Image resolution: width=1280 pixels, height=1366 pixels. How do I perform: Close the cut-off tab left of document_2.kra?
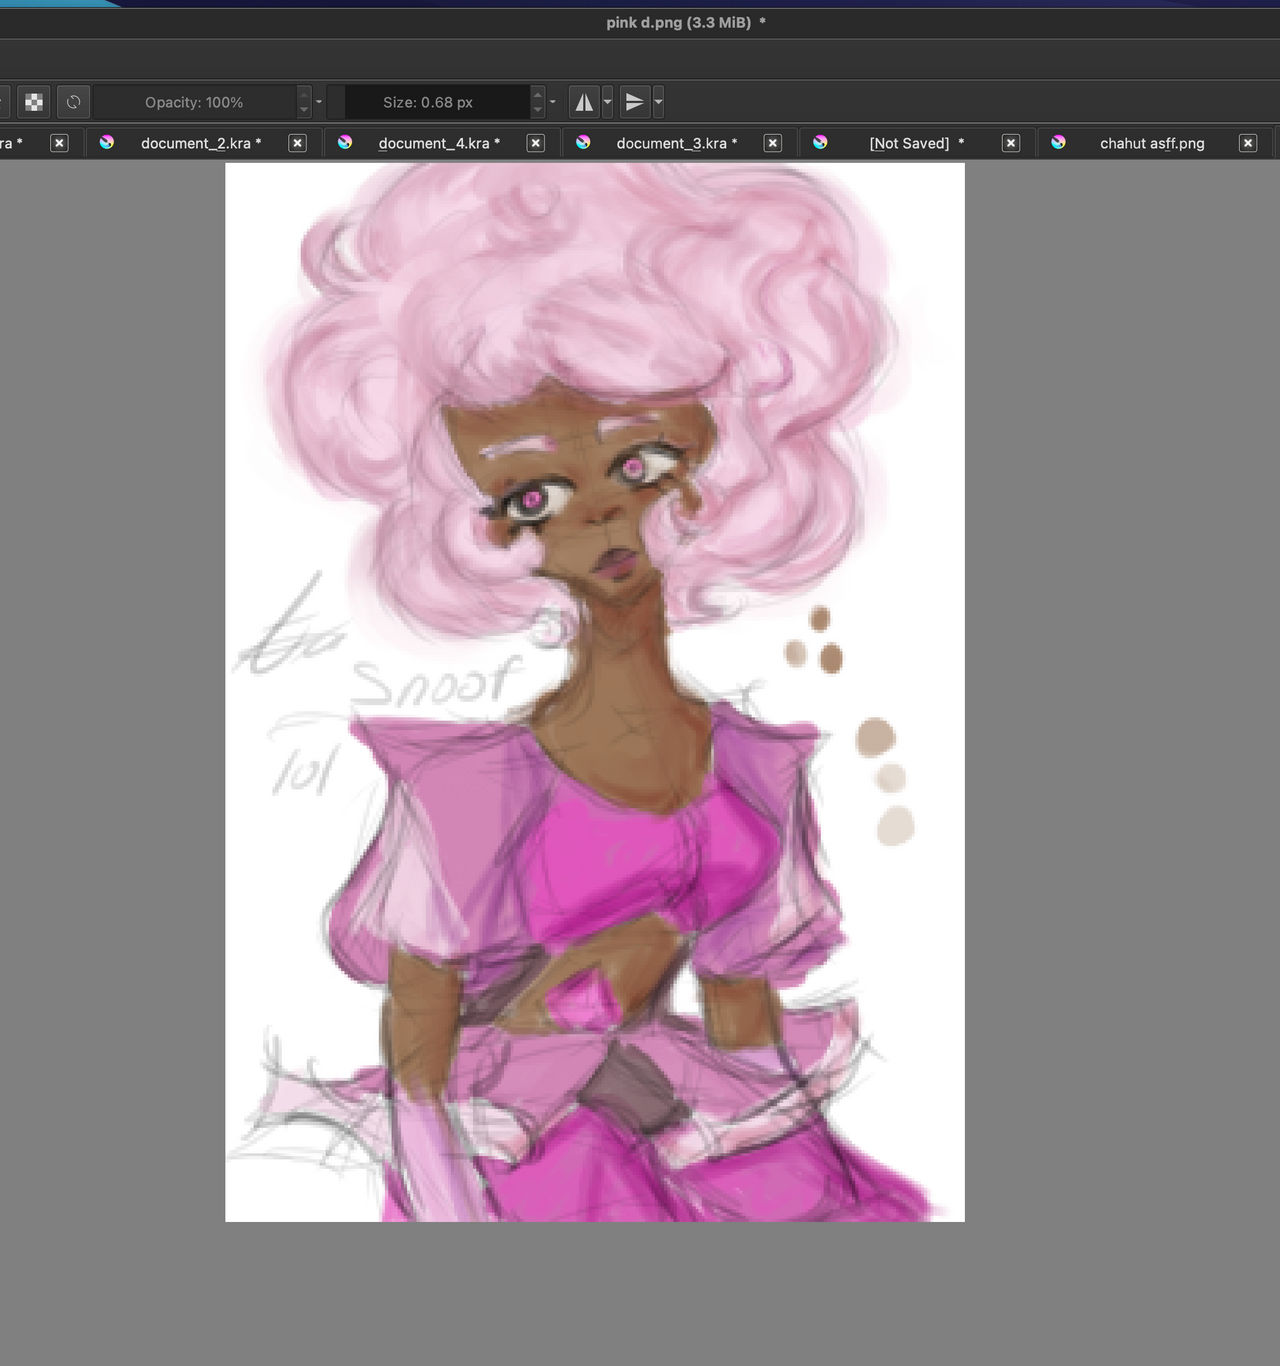[59, 143]
